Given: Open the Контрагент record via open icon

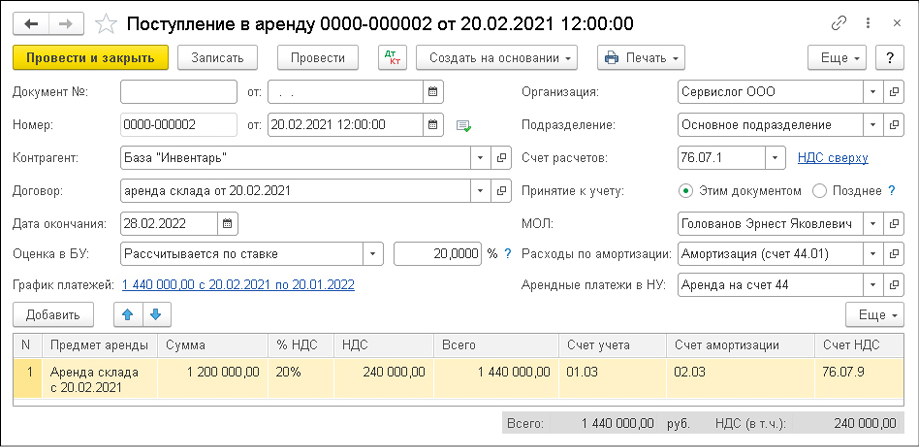Looking at the screenshot, I should coord(501,158).
